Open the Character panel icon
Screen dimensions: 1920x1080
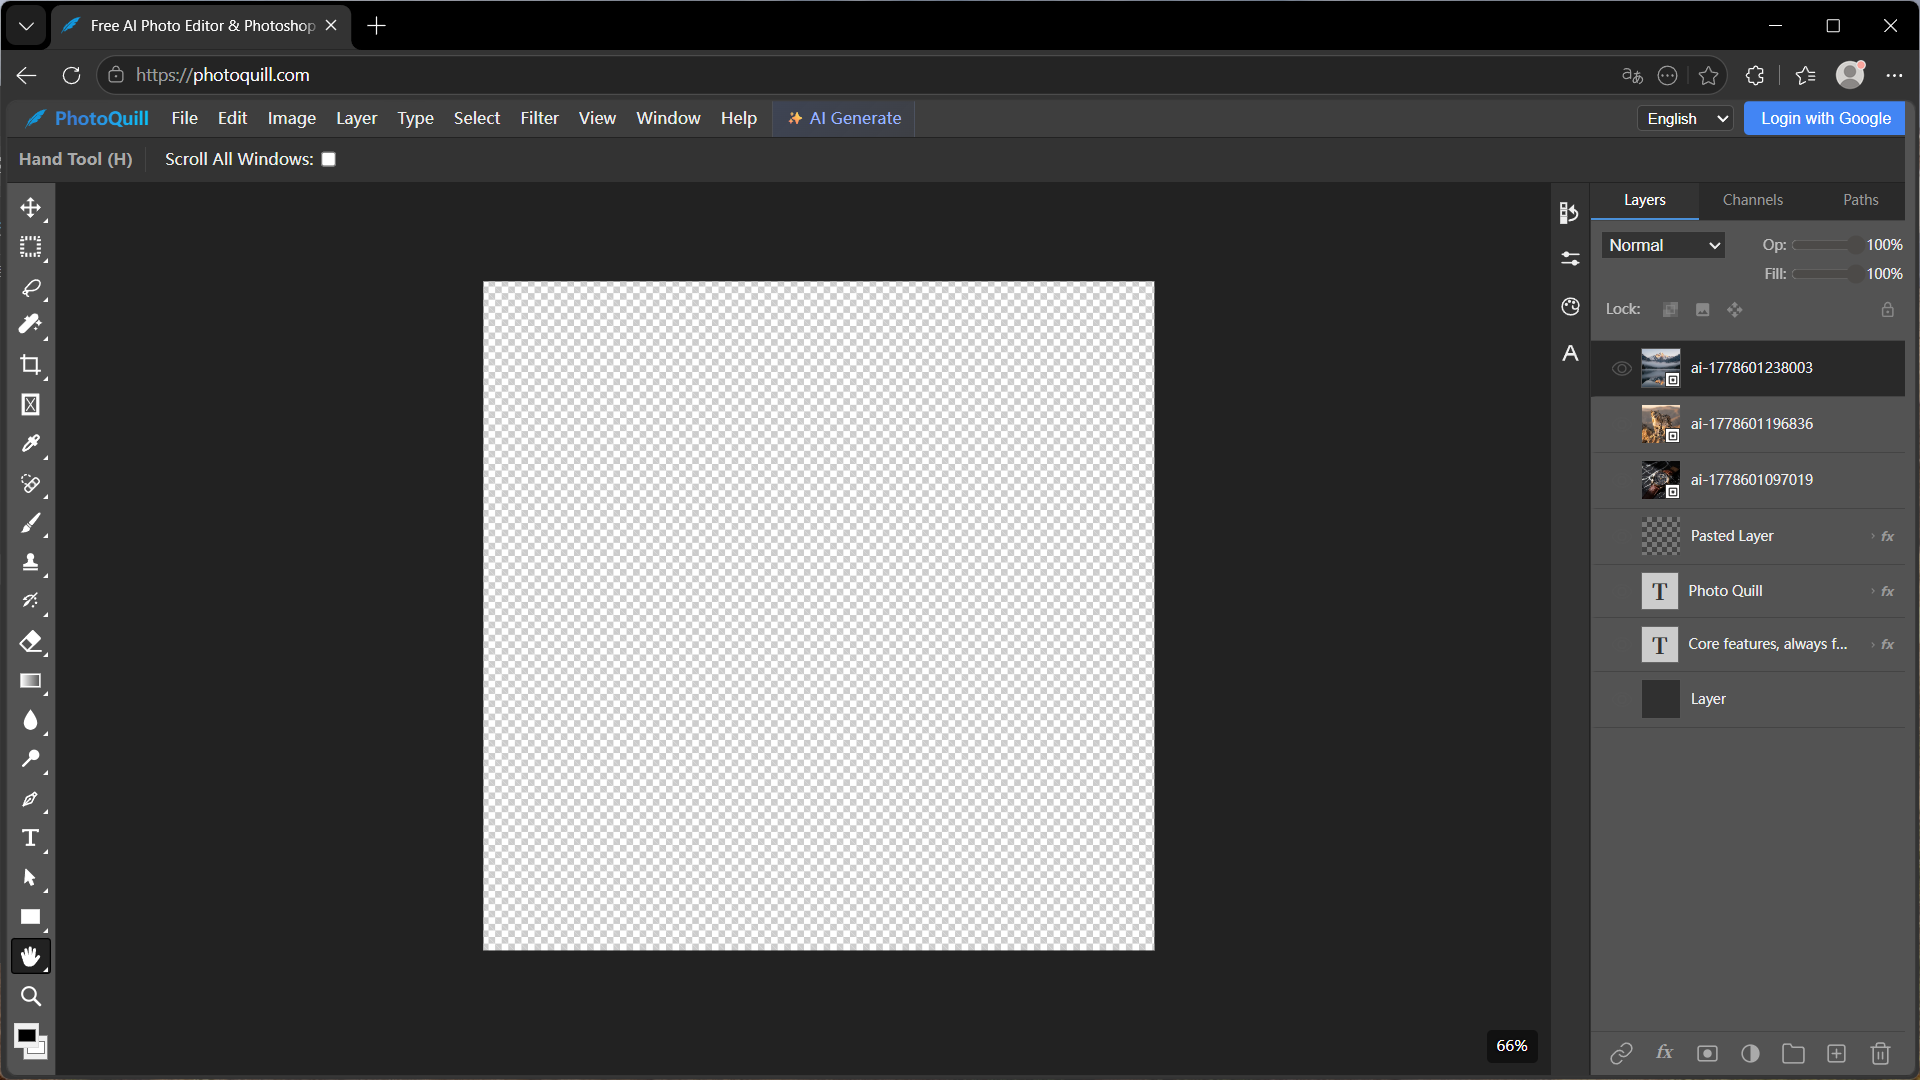click(1570, 353)
